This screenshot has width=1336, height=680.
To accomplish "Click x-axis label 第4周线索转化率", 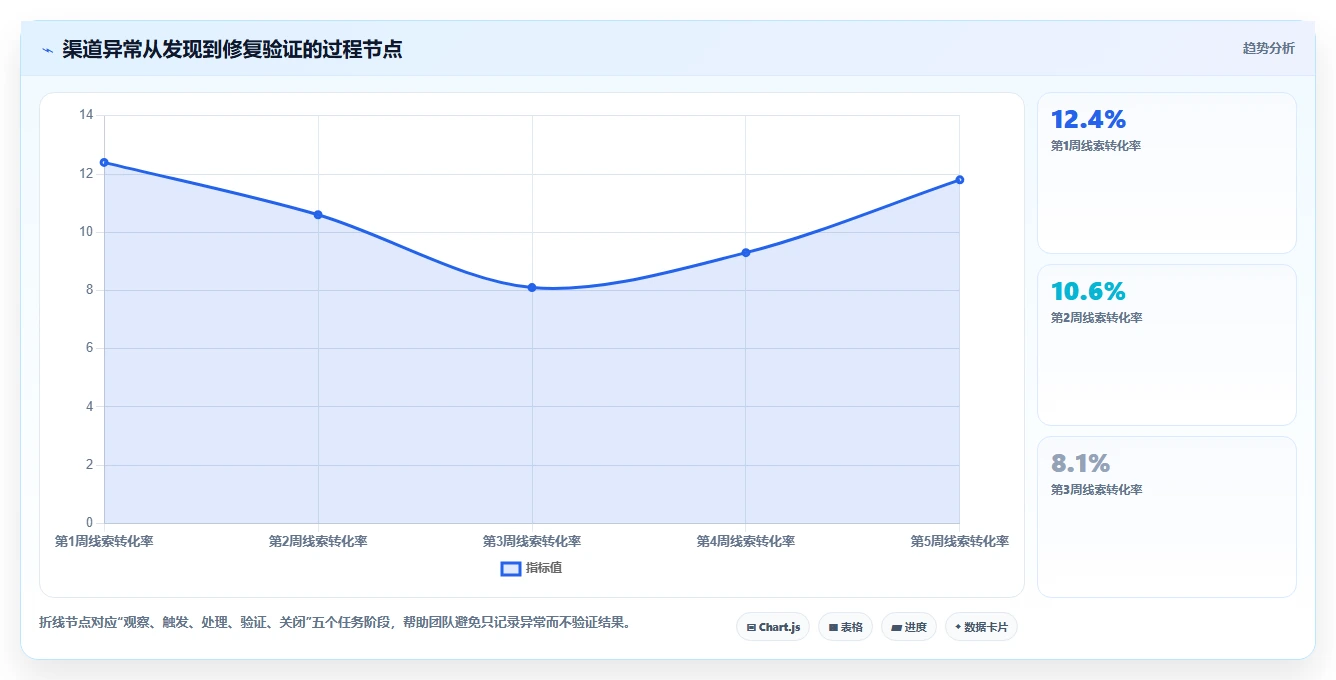I will [x=746, y=541].
